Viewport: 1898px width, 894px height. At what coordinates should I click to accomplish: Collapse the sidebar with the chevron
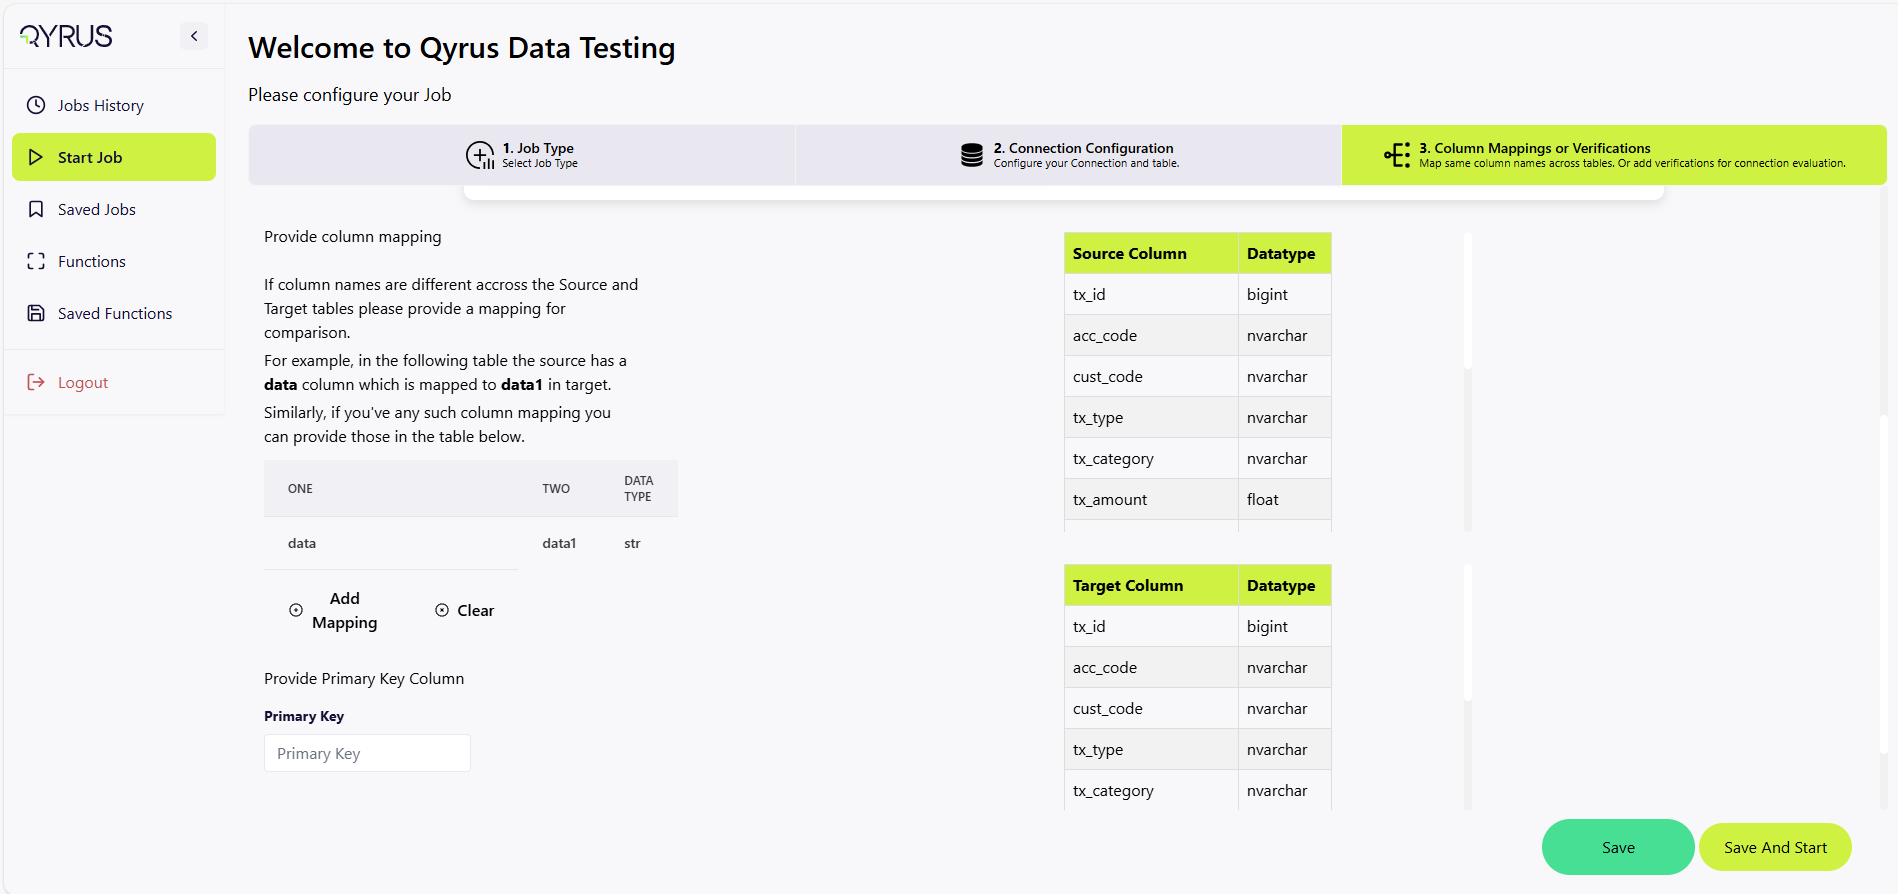point(194,36)
